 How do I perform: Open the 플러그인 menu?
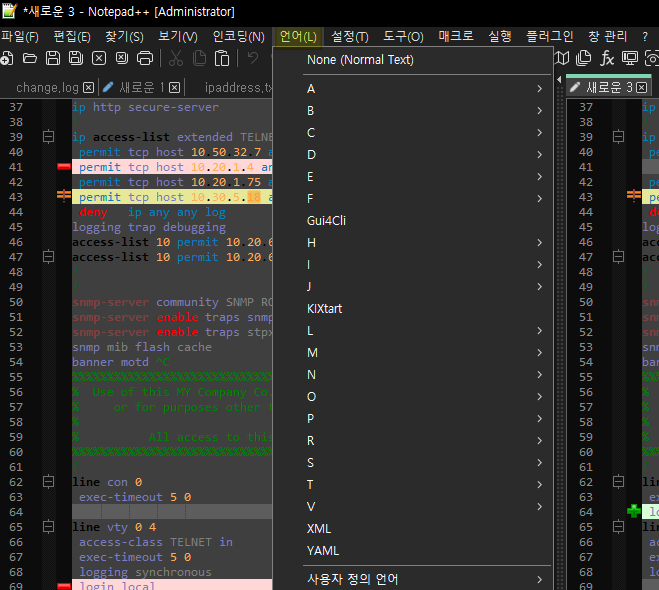point(550,37)
